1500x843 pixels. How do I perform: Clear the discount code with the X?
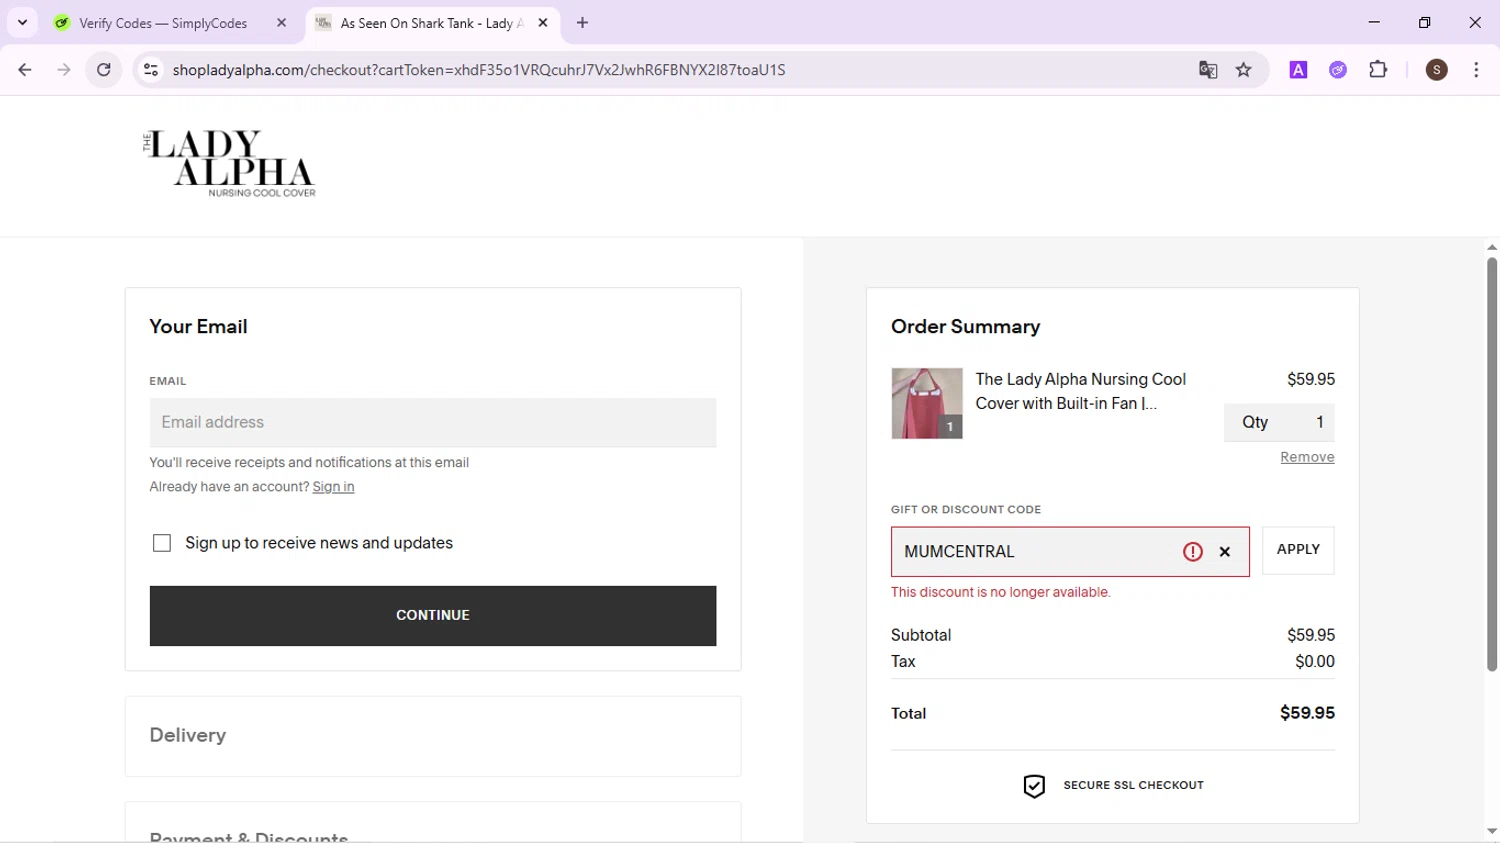pos(1225,552)
